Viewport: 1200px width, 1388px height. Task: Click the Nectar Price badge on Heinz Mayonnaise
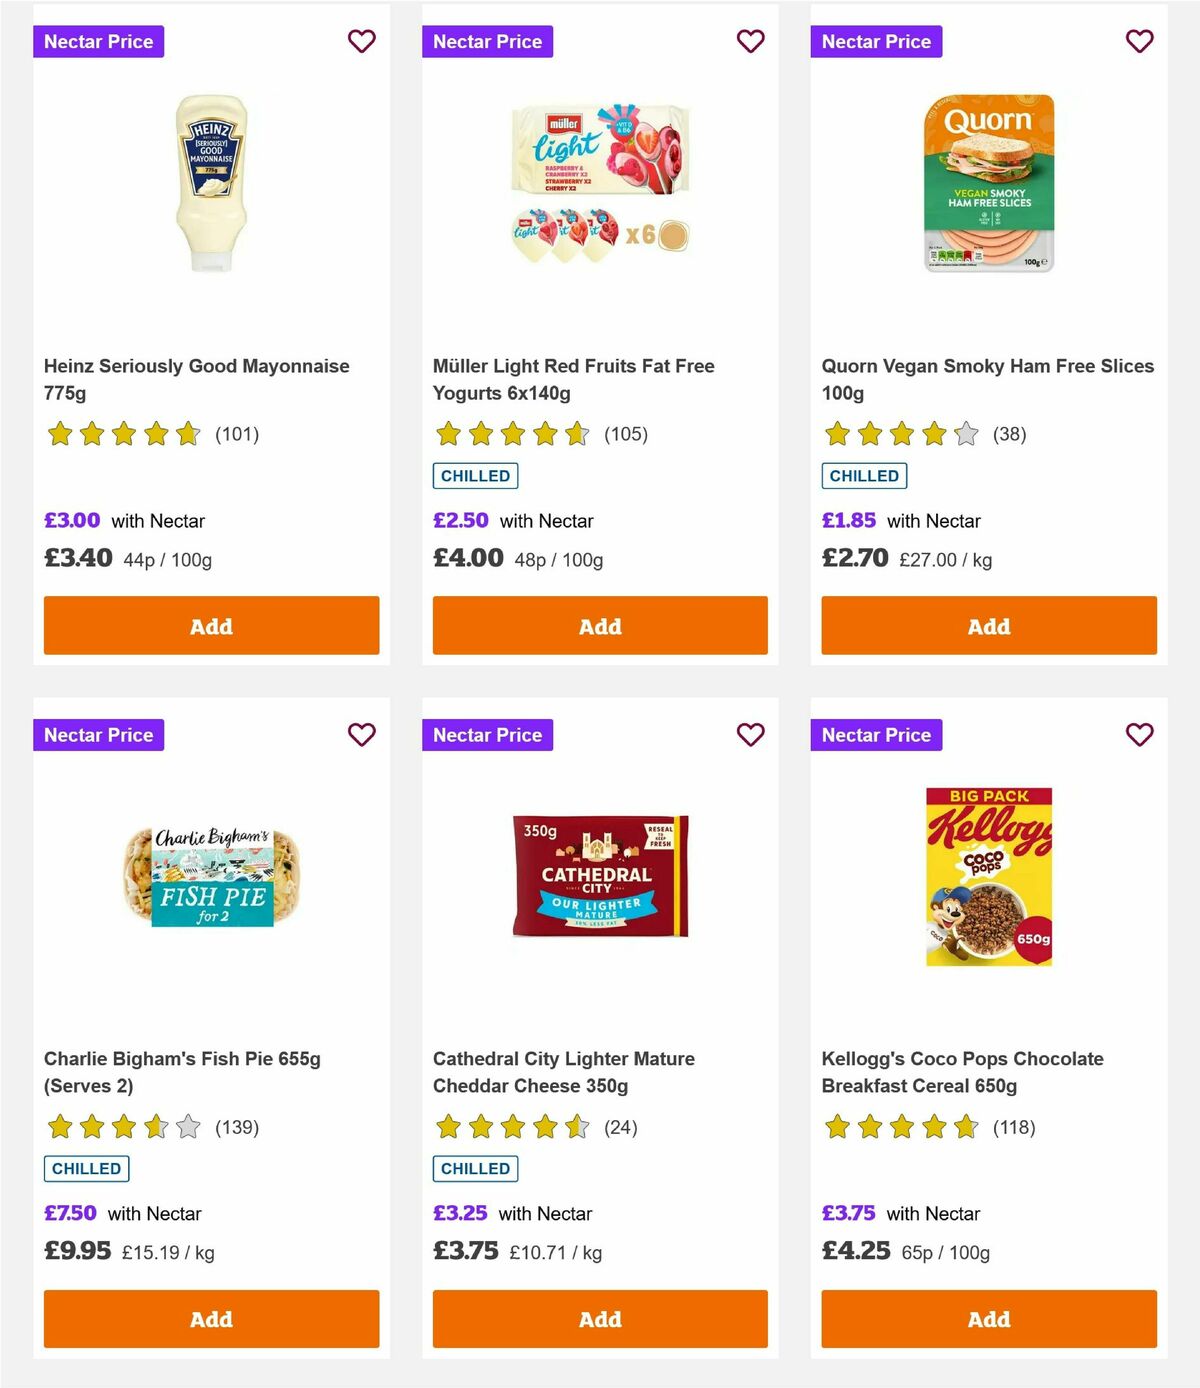tap(98, 42)
